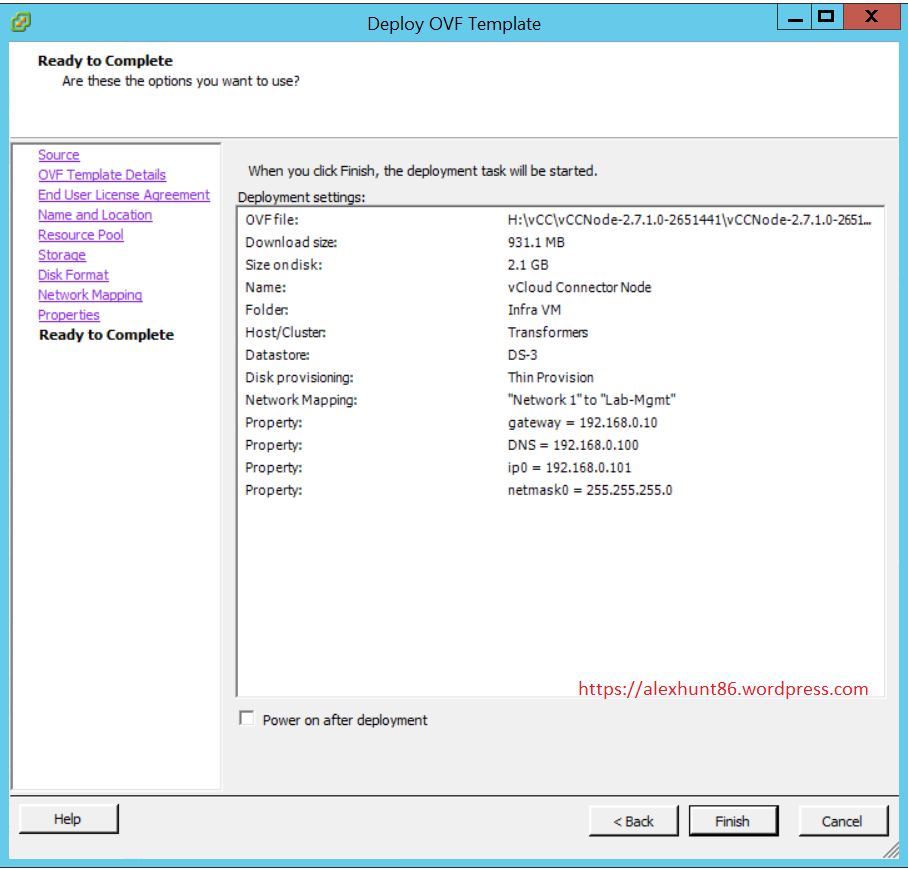Select the Infra VM folder value
The height and width of the screenshot is (870, 908).
[534, 310]
